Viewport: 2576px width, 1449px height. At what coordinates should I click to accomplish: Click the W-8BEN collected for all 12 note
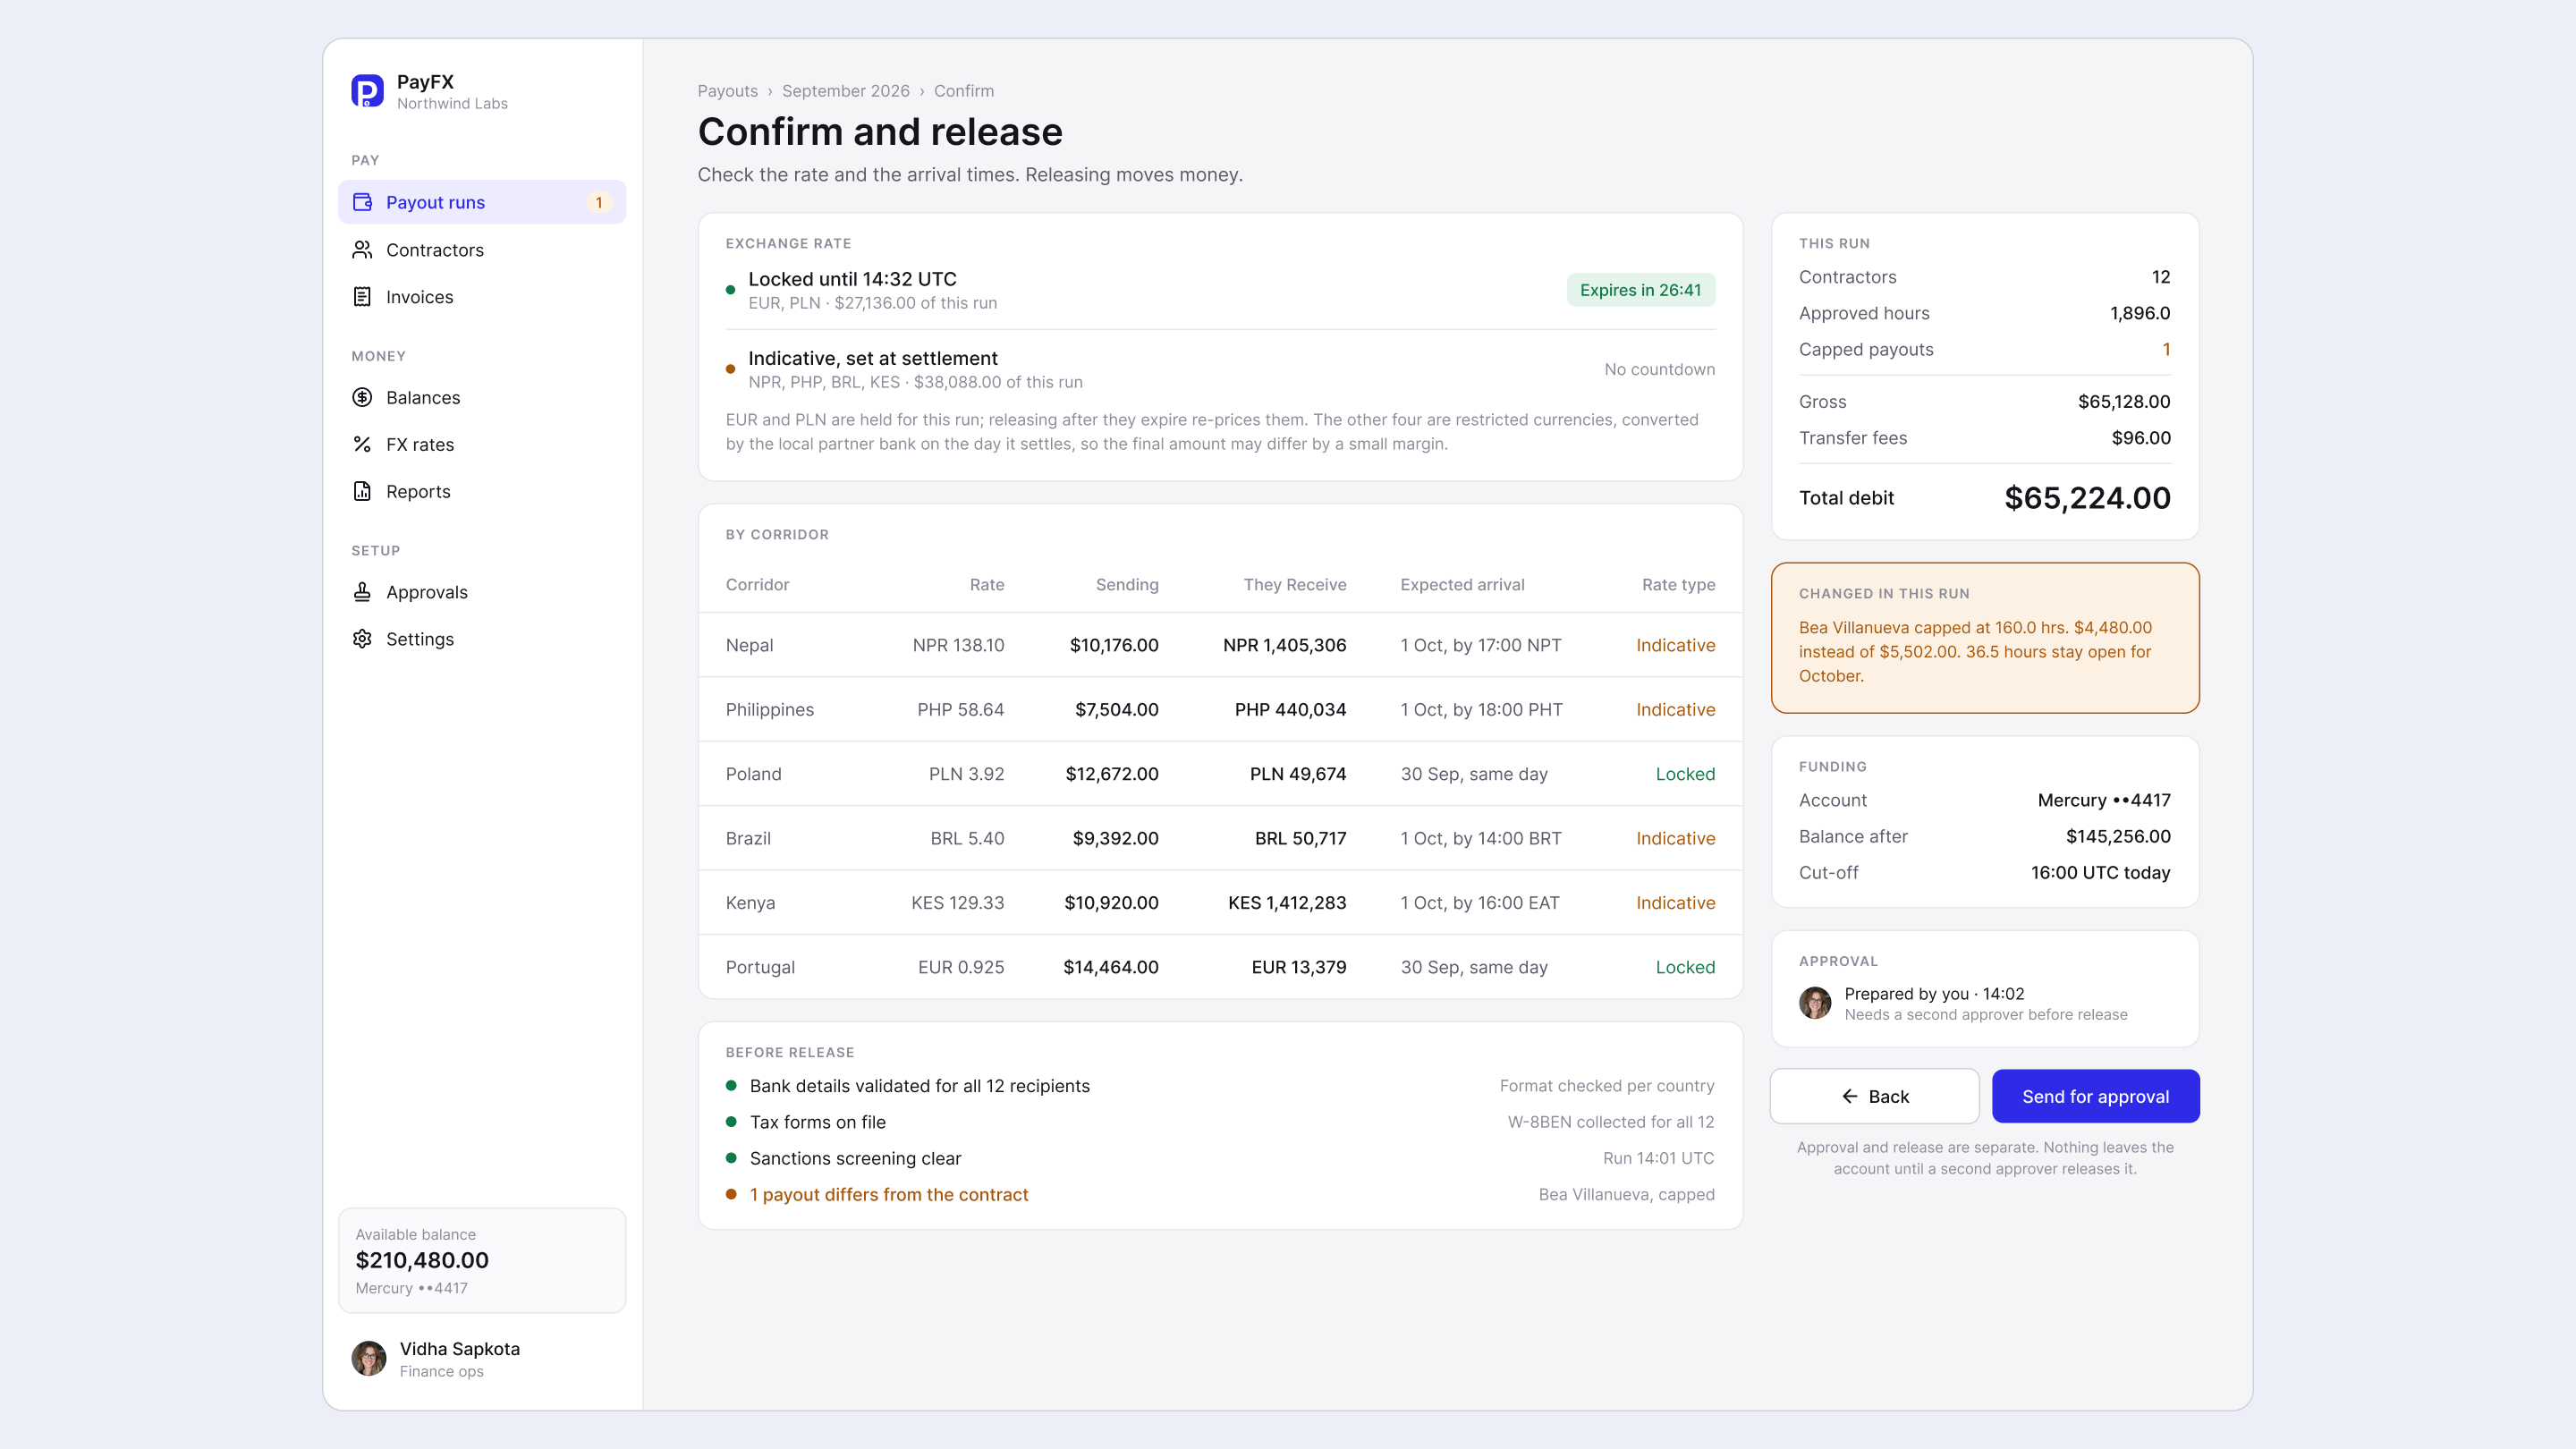pos(1610,1122)
